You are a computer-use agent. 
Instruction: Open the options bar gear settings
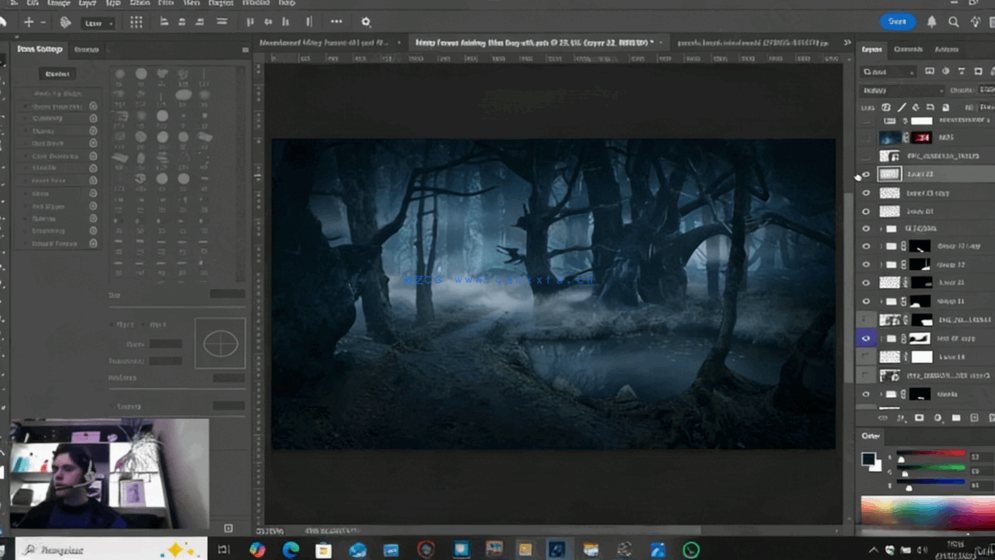tap(366, 22)
